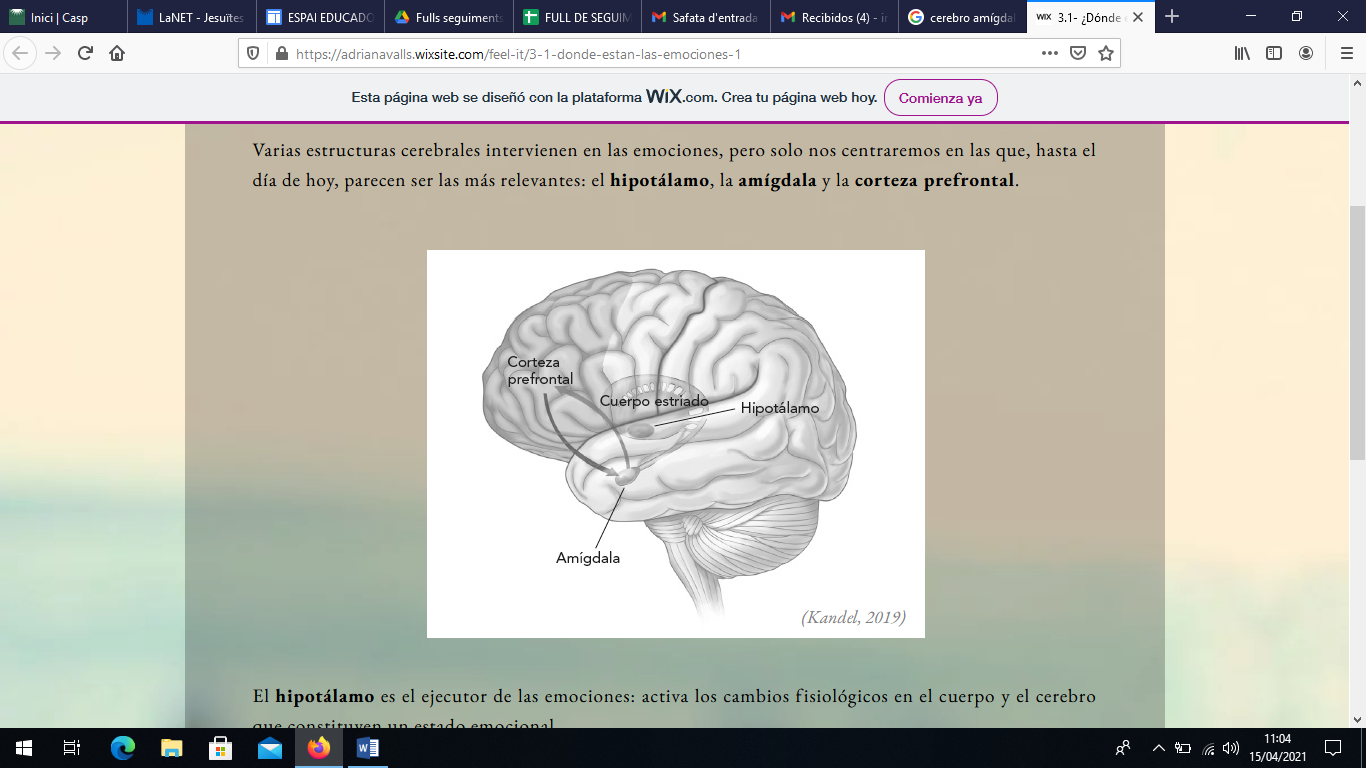Screen dimensions: 1366x768
Task: Click the tracking protection shield icon
Action: (253, 54)
